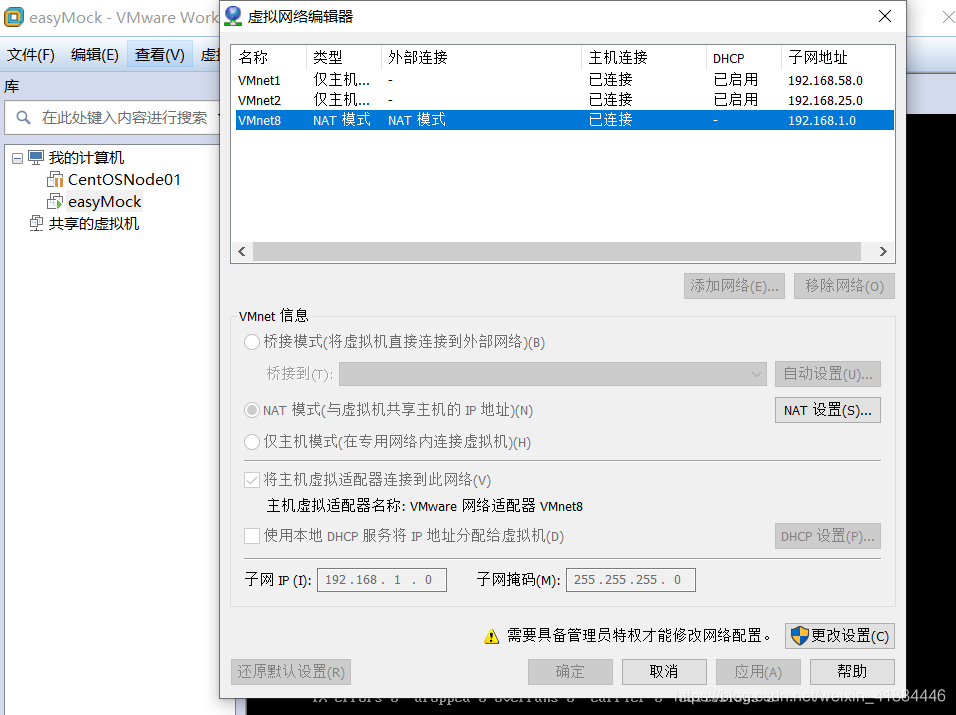
Task: Select CentOSNode01 in library tree
Action: tap(124, 180)
